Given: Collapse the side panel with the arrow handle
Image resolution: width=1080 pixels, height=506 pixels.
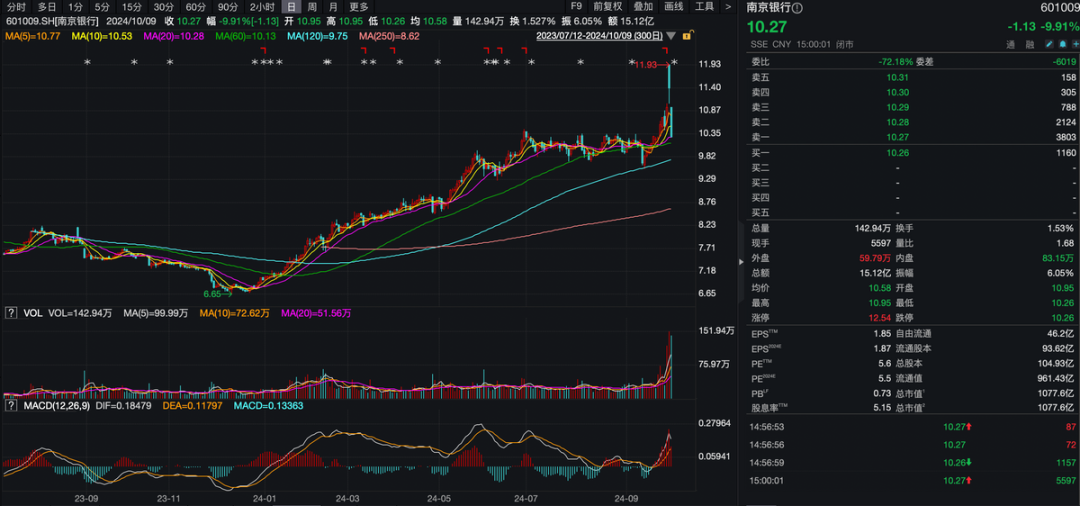Looking at the screenshot, I should [x=741, y=262].
